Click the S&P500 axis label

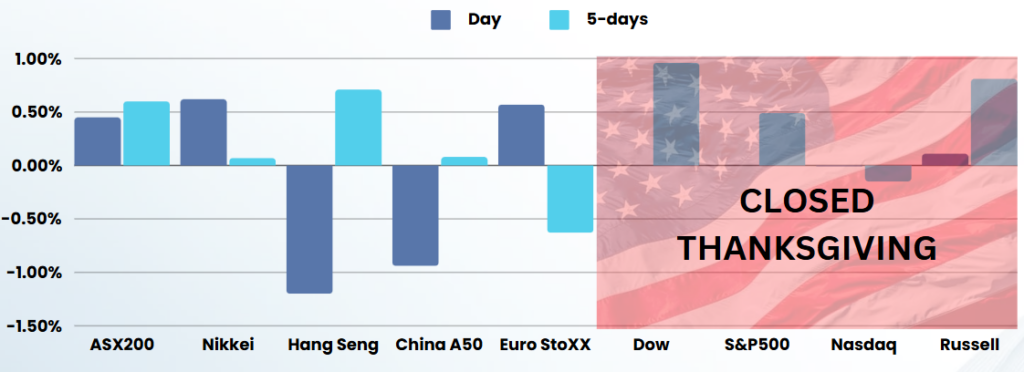point(758,345)
